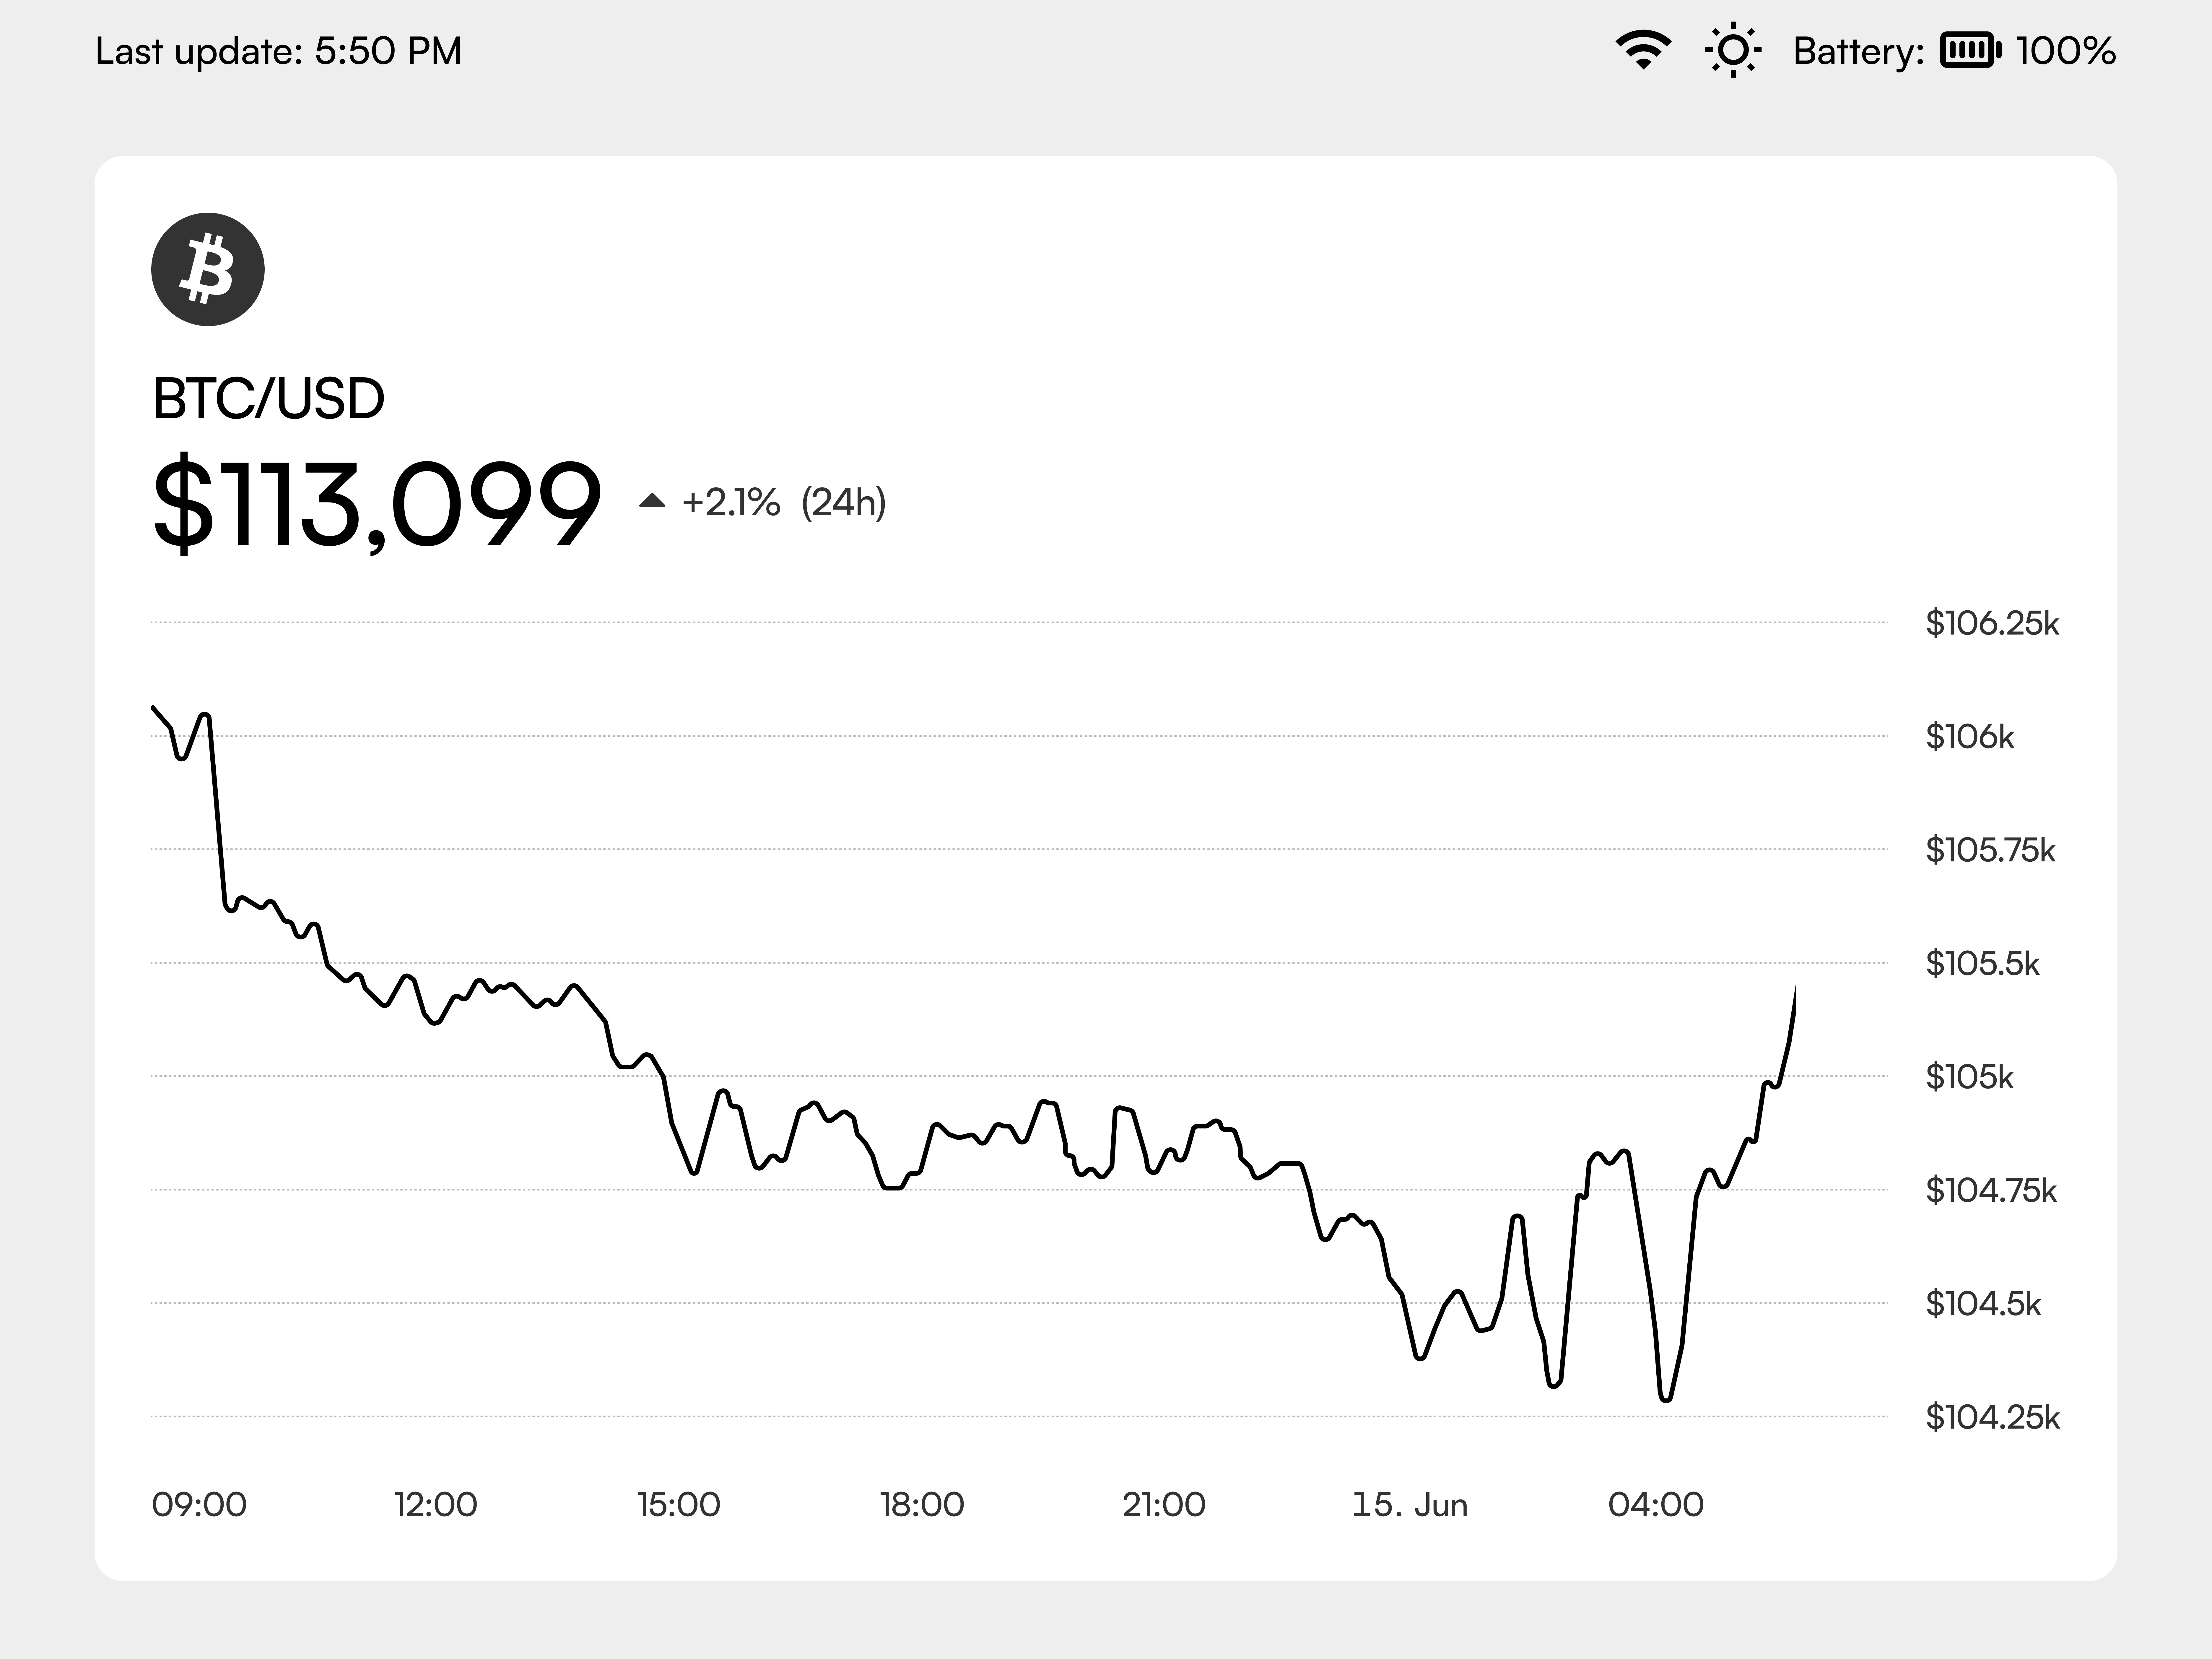Click the Bitcoin logo icon

pyautogui.click(x=208, y=269)
